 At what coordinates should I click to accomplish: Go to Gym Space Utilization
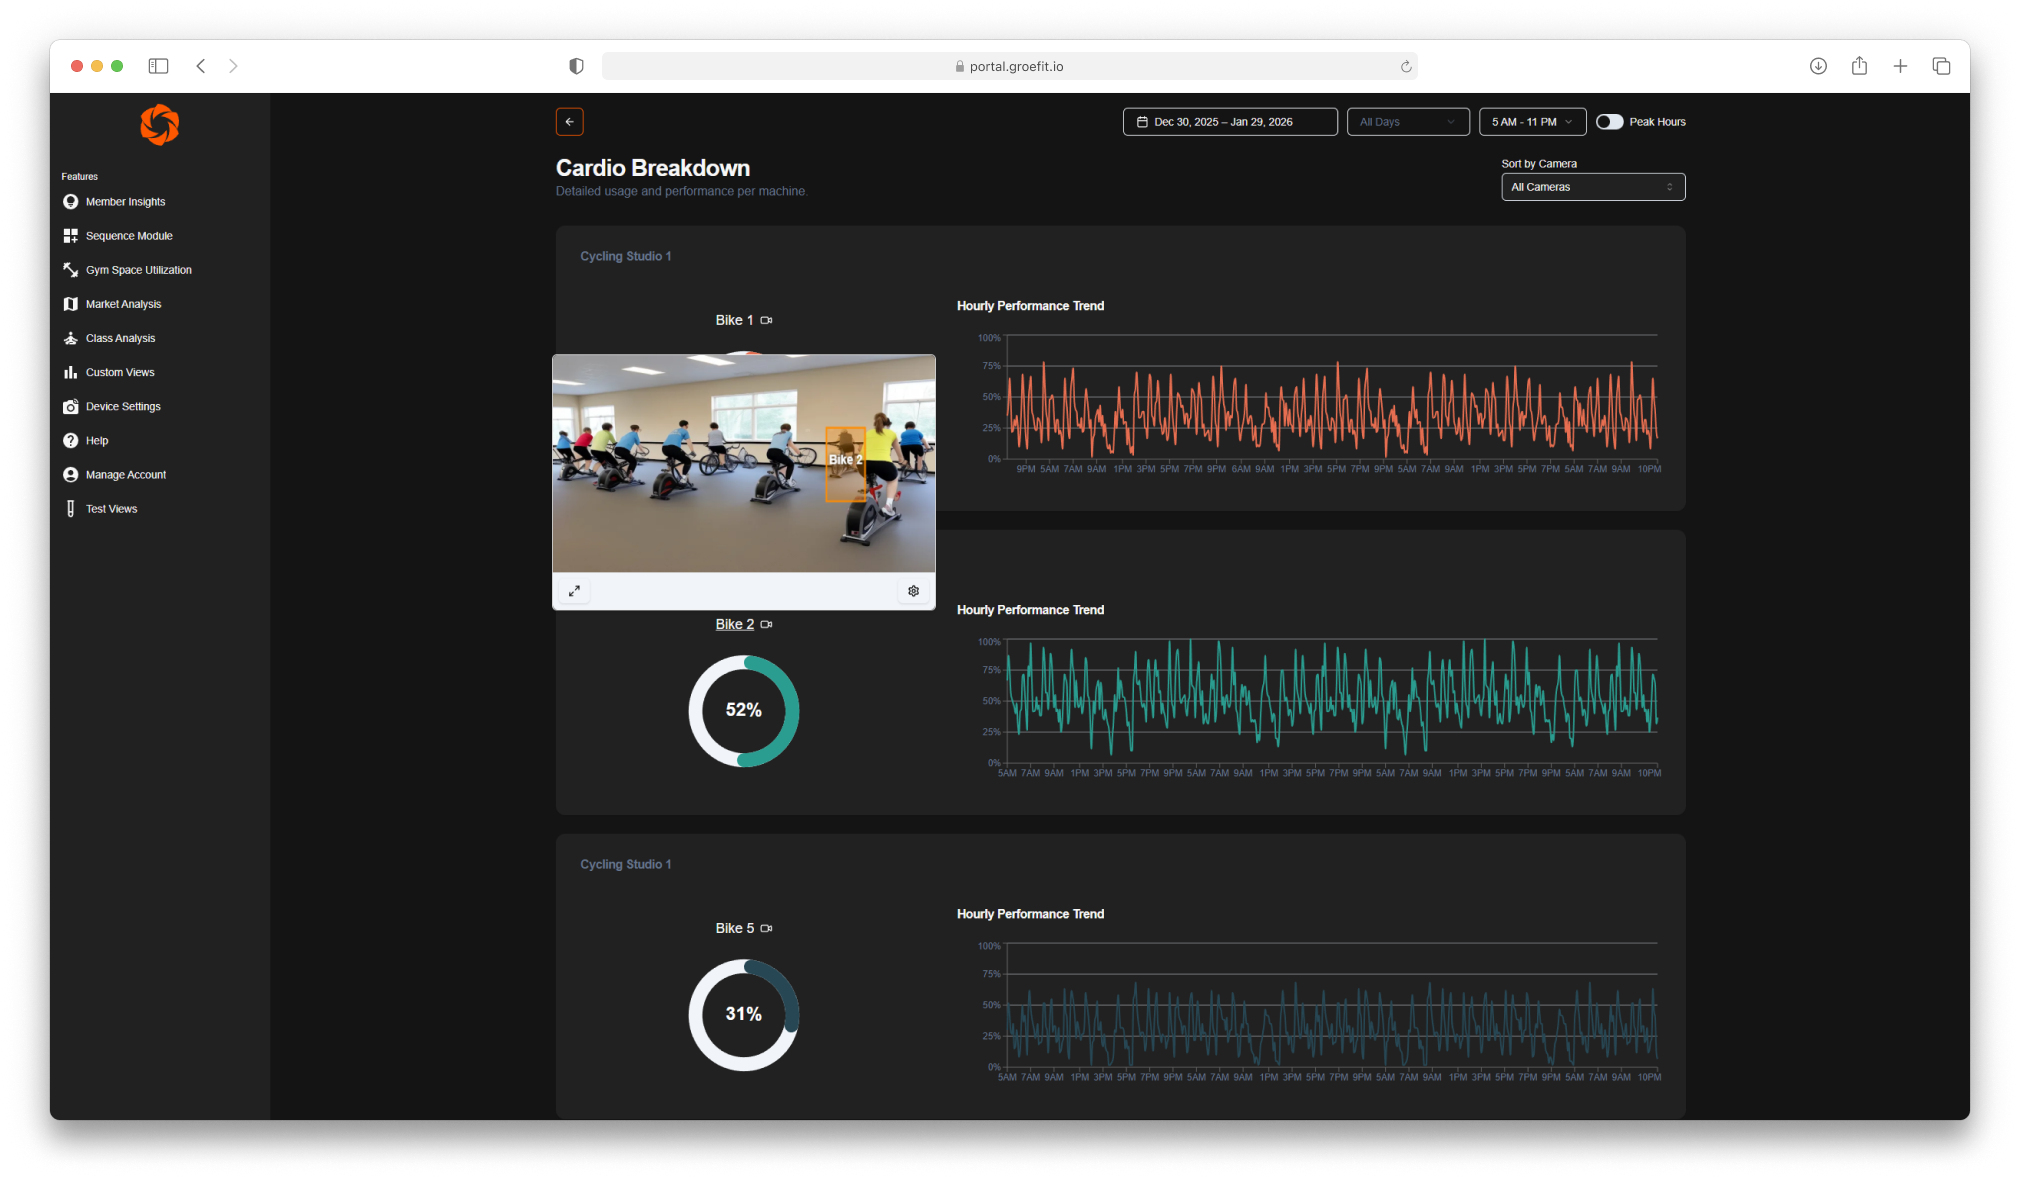point(138,270)
